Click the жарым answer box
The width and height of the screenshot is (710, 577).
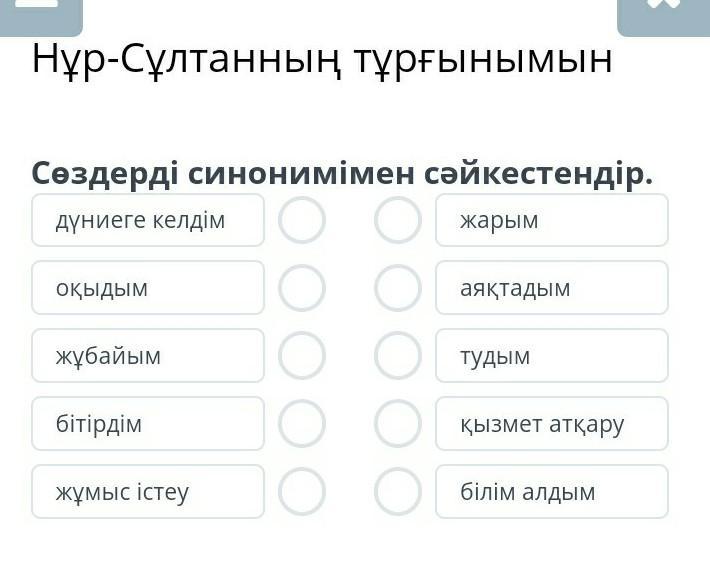tap(552, 220)
